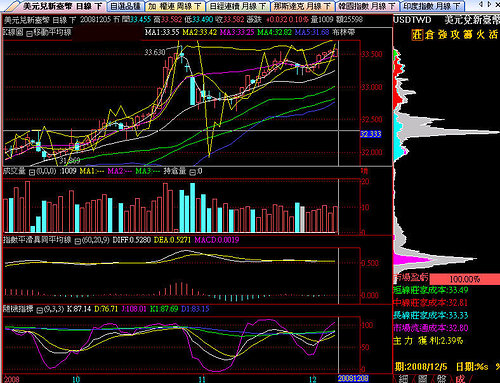Open the 那斯達克 月線 tab
The width and height of the screenshot is (500, 383).
[302, 6]
